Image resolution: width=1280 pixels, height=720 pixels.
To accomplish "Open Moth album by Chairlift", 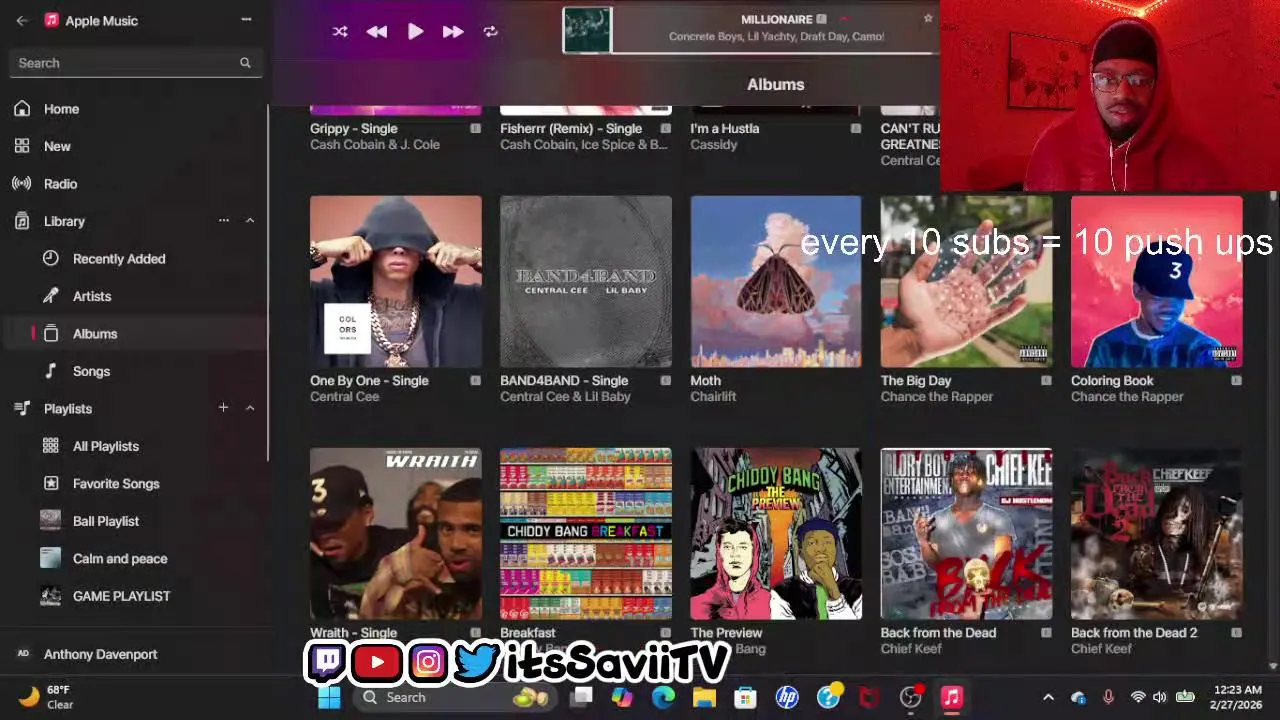I will coord(776,281).
